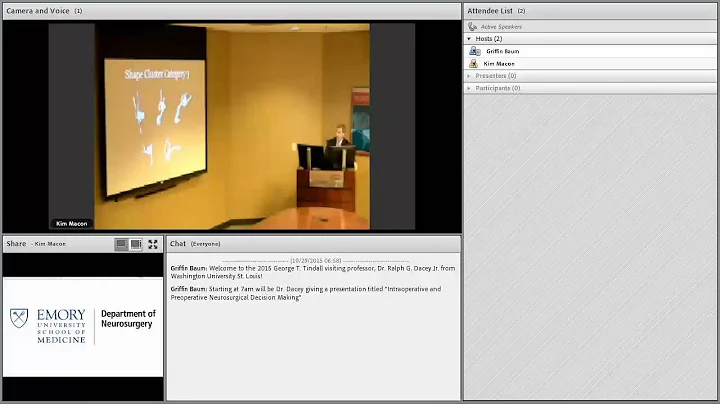The width and height of the screenshot is (720, 404).
Task: Click the '(Everyone)' chat audience label
Action: [x=205, y=244]
